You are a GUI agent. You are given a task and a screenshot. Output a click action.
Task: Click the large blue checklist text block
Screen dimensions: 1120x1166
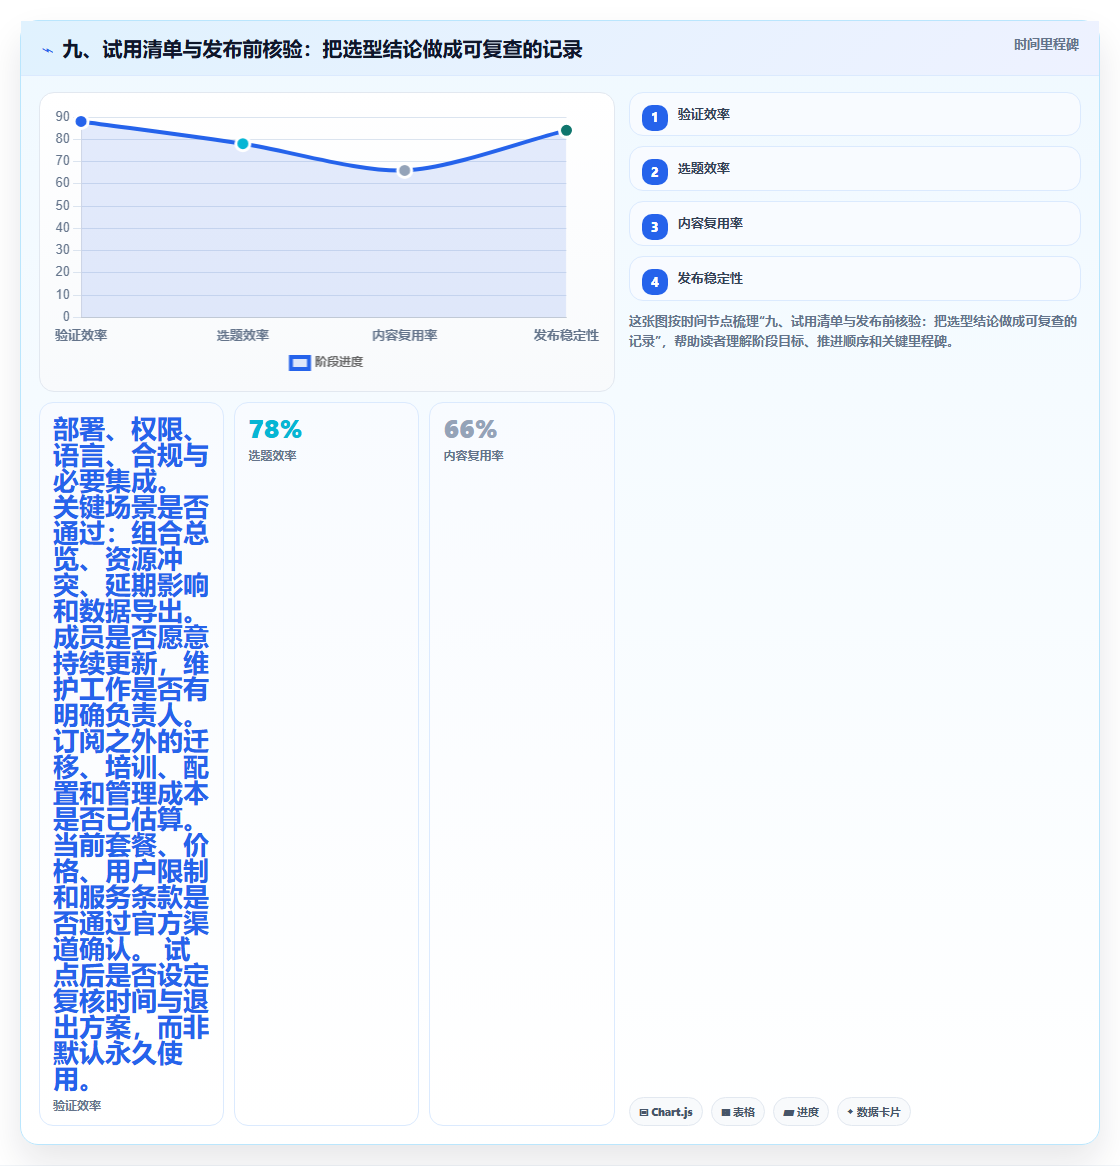tap(131, 754)
